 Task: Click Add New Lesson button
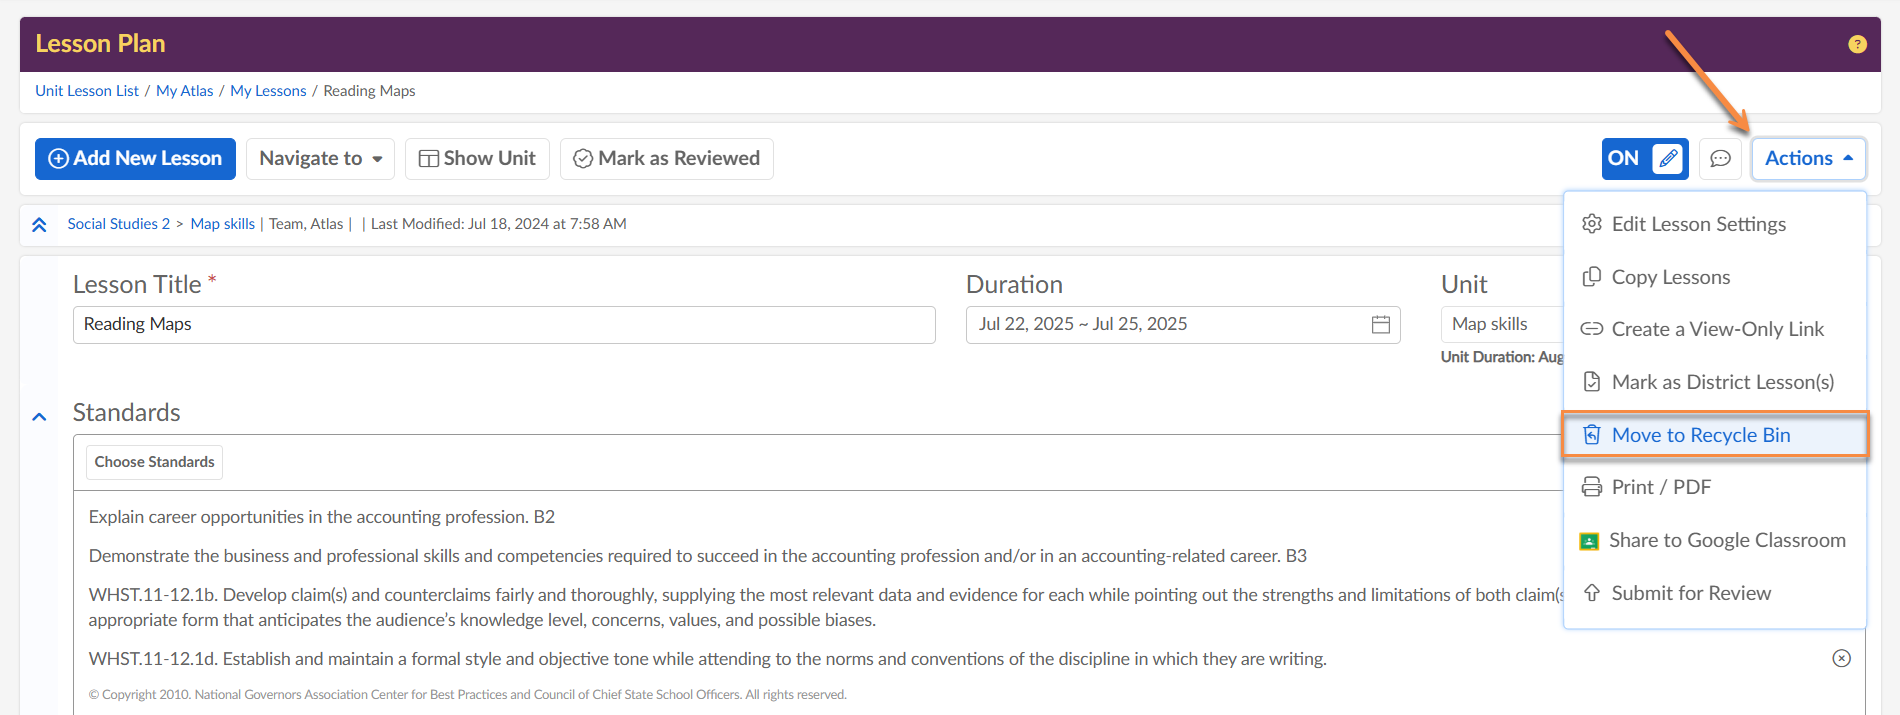pyautogui.click(x=135, y=159)
